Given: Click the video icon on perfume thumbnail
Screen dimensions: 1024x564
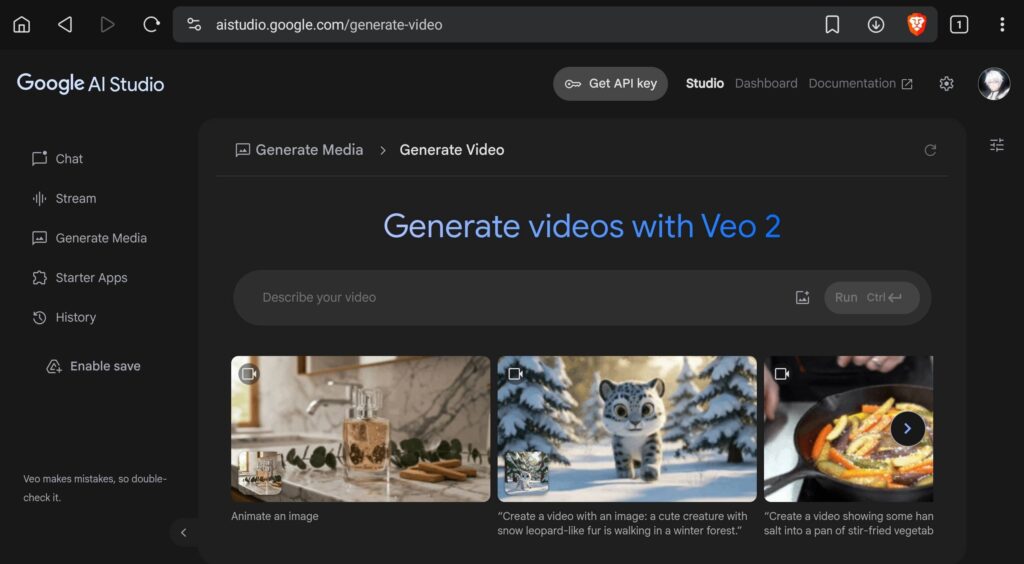Looking at the screenshot, I should 248,373.
